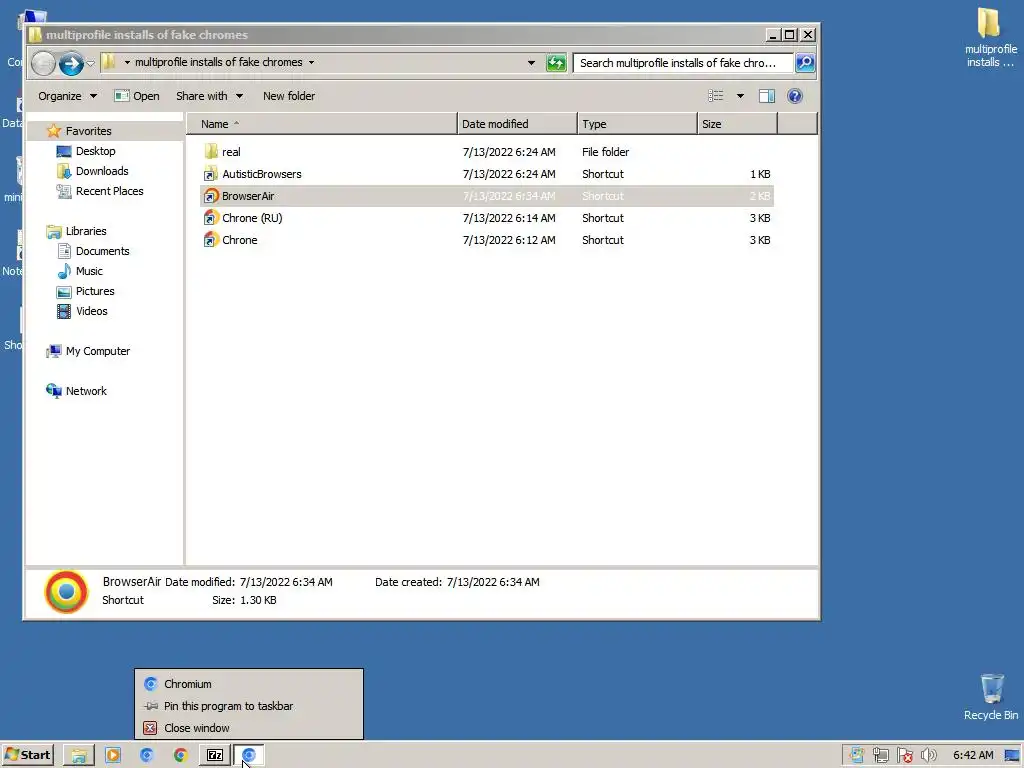Select the Chrone shortcut icon
1024x768 pixels.
(x=210, y=240)
